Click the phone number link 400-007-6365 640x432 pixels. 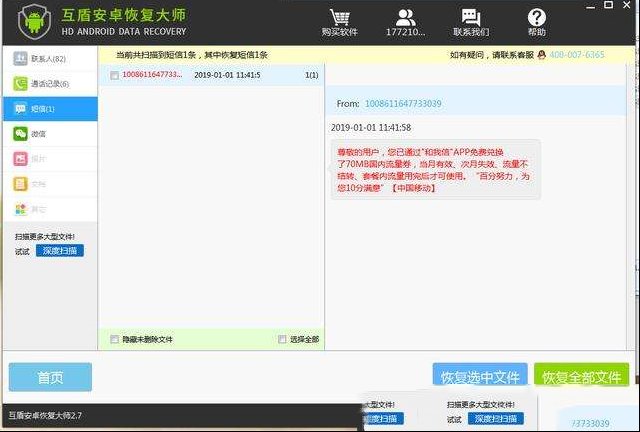point(577,55)
